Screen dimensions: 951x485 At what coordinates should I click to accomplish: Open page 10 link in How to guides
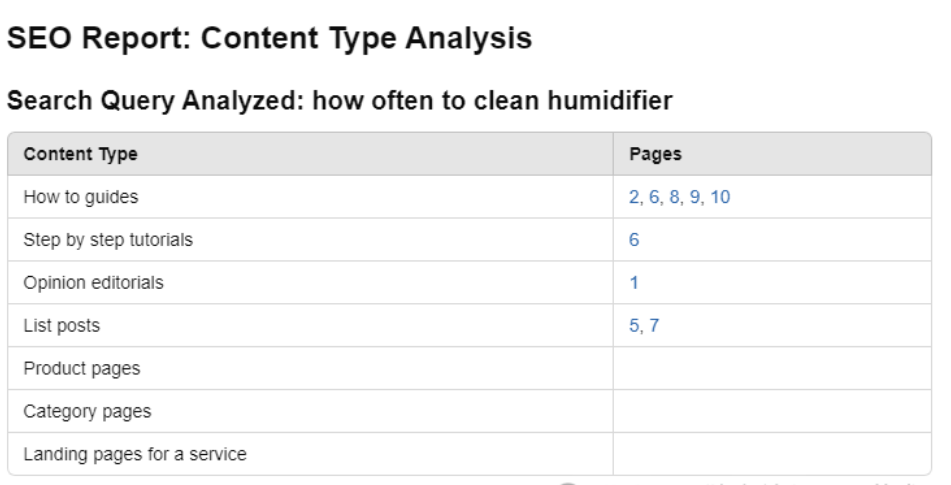[720, 198]
